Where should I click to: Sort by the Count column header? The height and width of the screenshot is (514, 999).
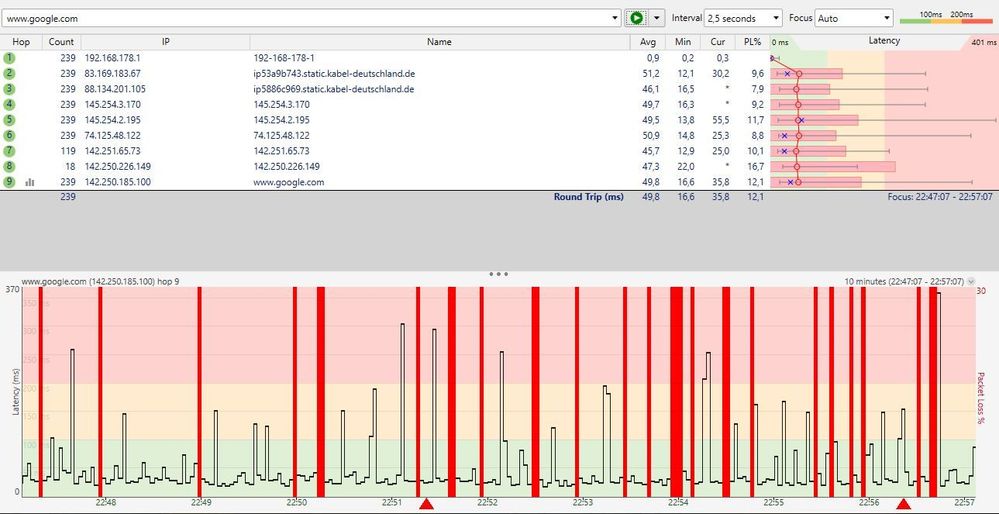(x=61, y=41)
